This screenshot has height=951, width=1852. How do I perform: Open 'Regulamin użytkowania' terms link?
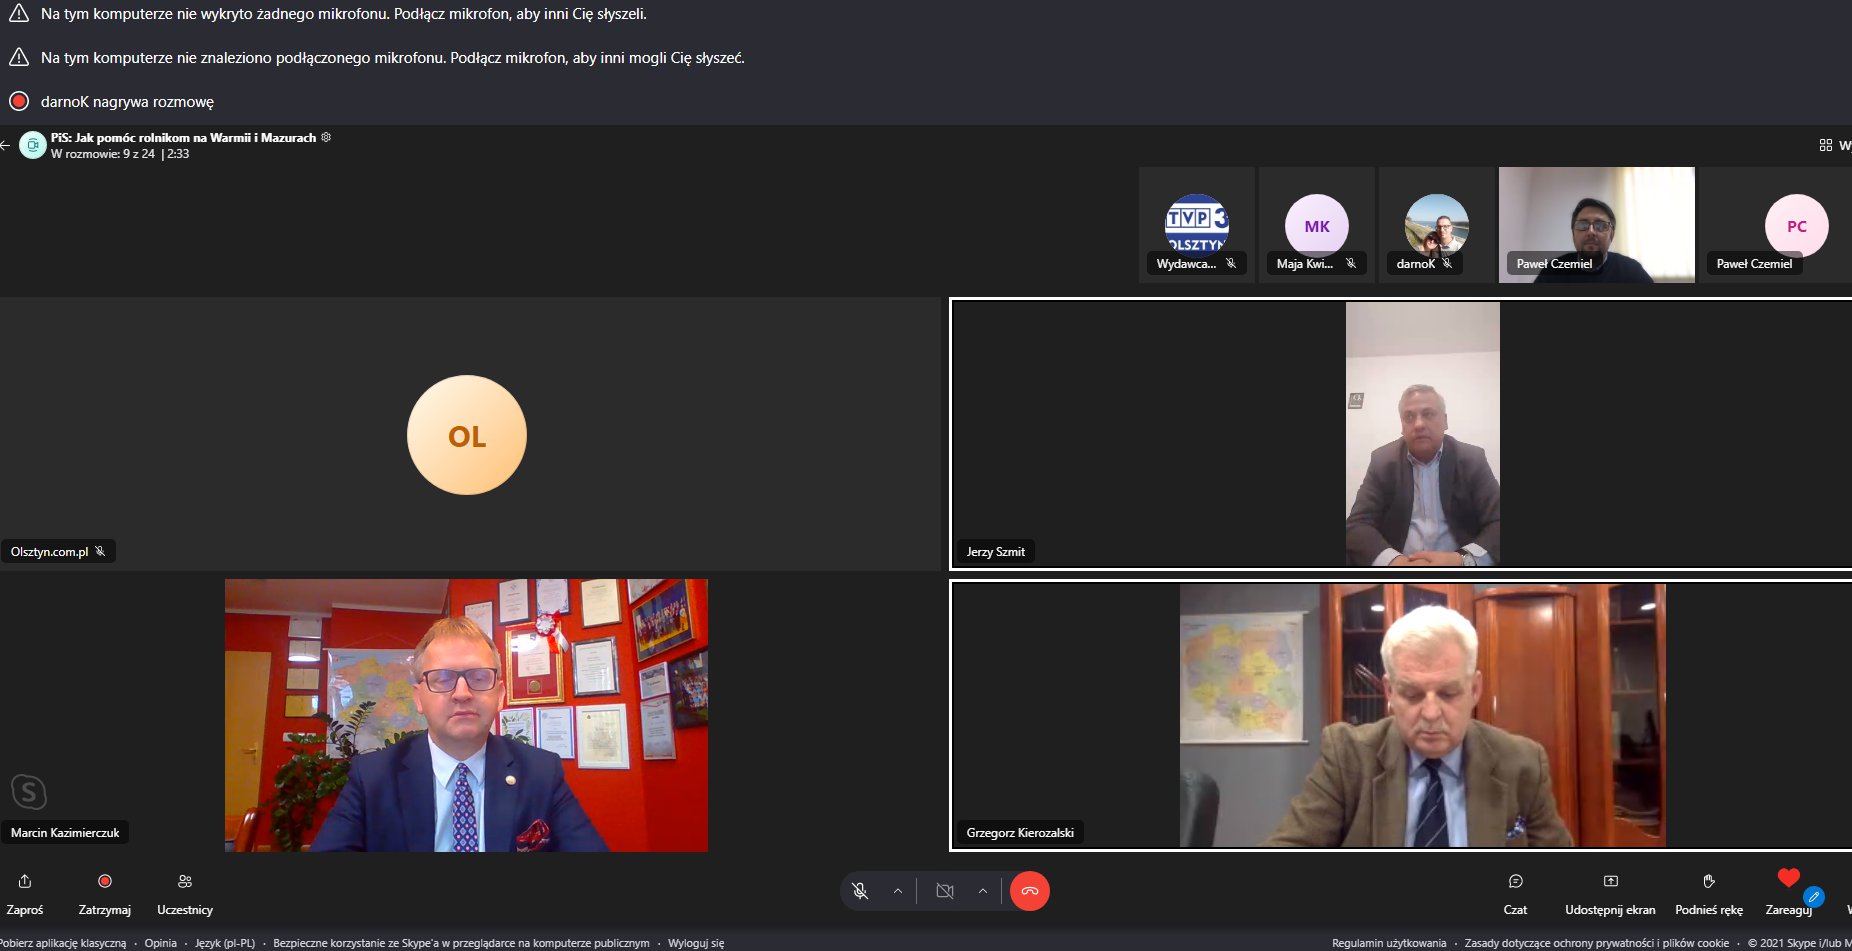1389,943
